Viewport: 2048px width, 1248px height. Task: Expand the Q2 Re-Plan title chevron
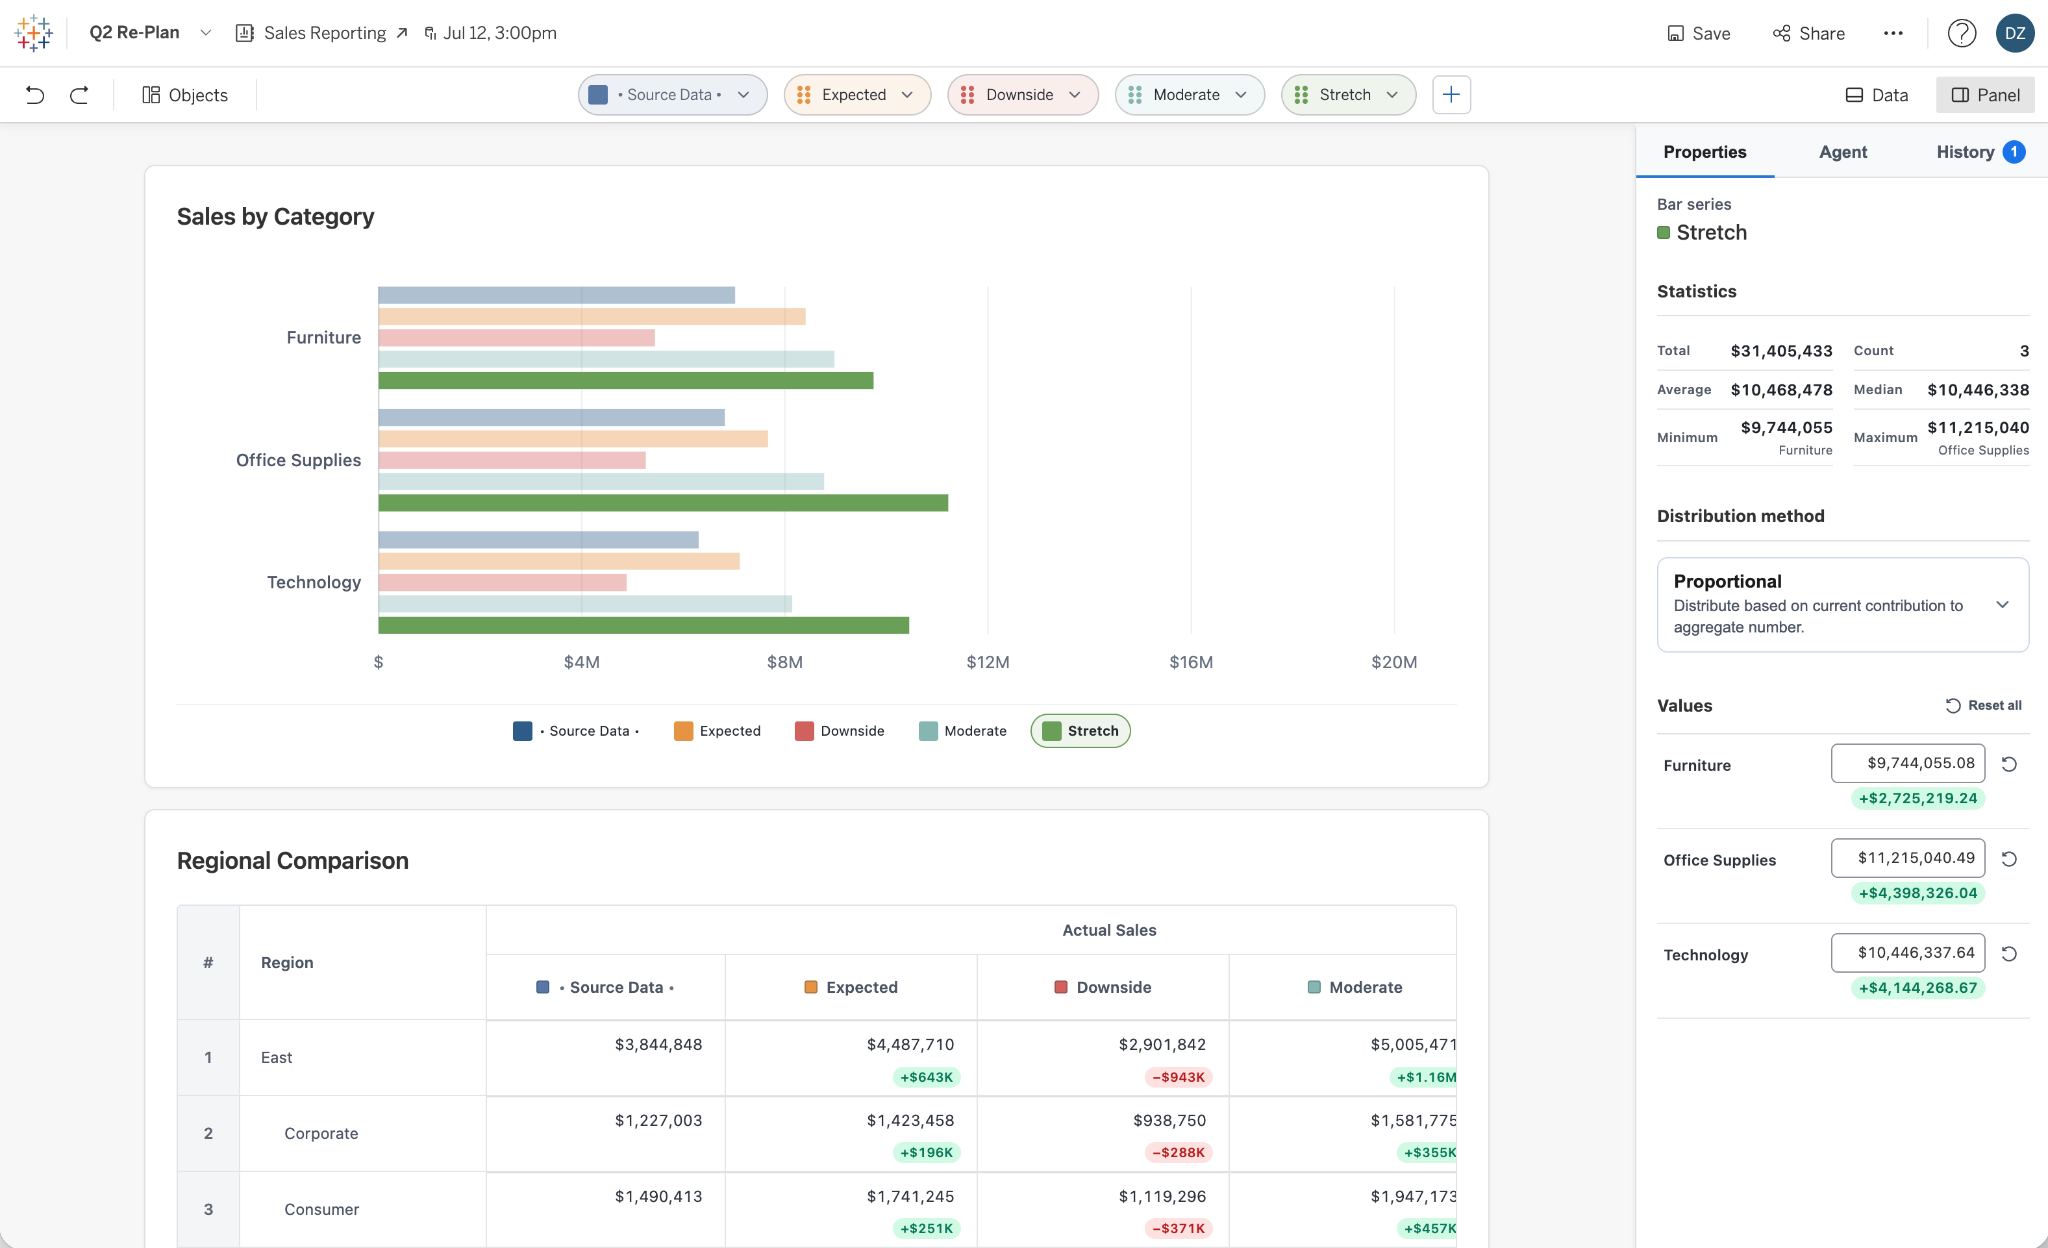coord(206,33)
